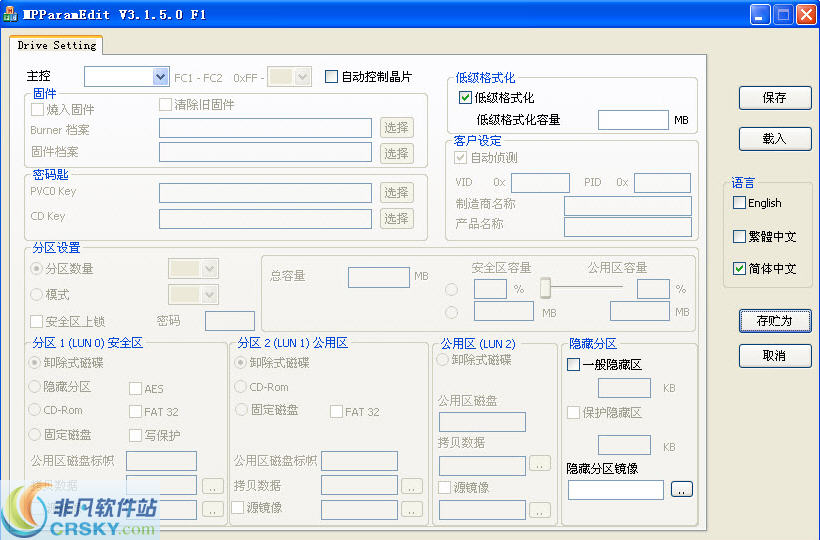
Task: Click the 安全区容量 slider handle
Action: click(x=545, y=287)
